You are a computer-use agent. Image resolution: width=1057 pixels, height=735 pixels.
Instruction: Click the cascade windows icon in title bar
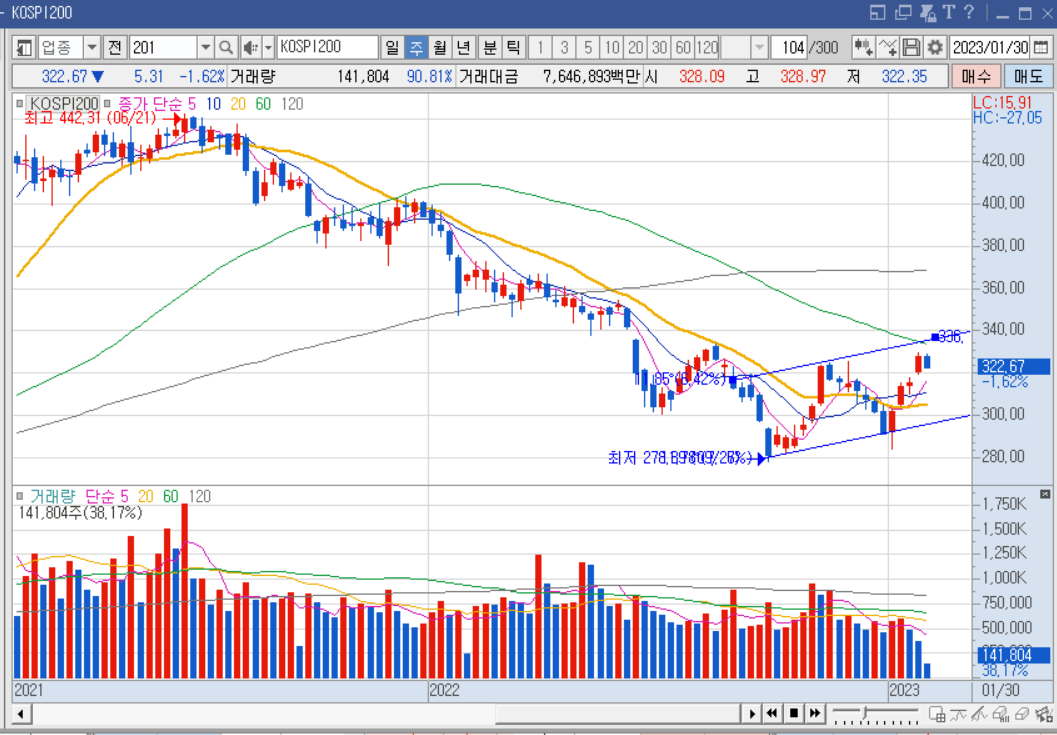click(903, 12)
